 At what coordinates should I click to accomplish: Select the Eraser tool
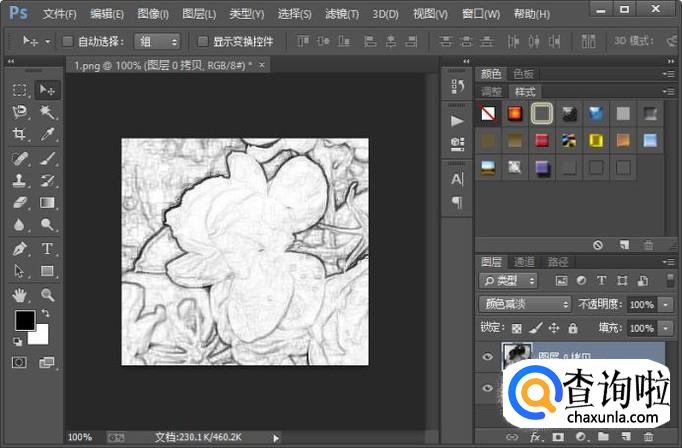click(19, 203)
